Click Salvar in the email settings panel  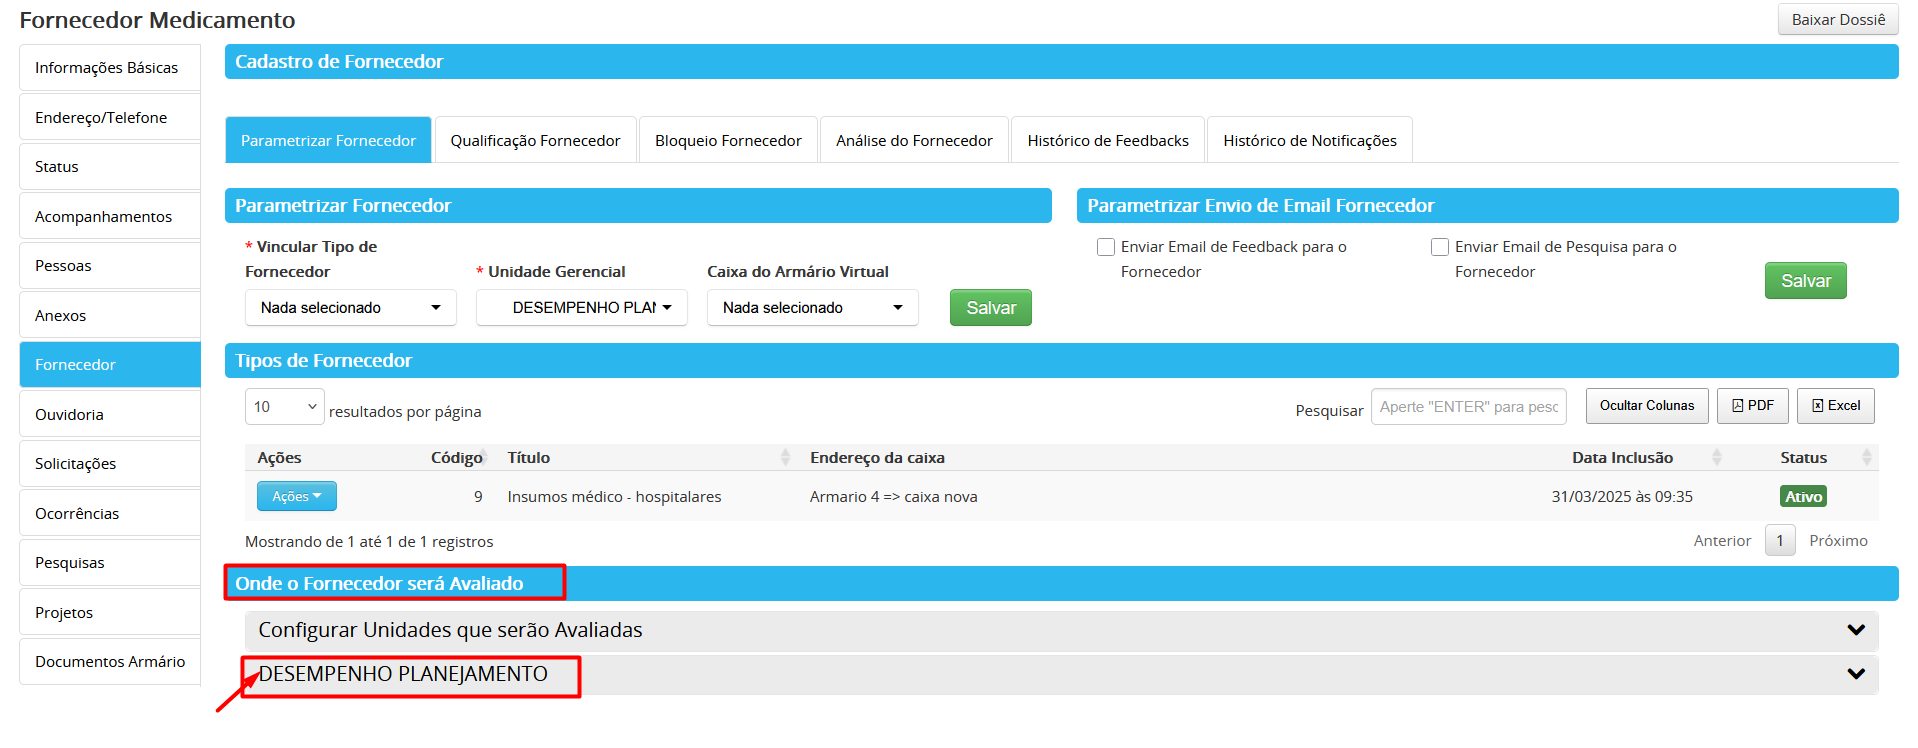tap(1805, 281)
